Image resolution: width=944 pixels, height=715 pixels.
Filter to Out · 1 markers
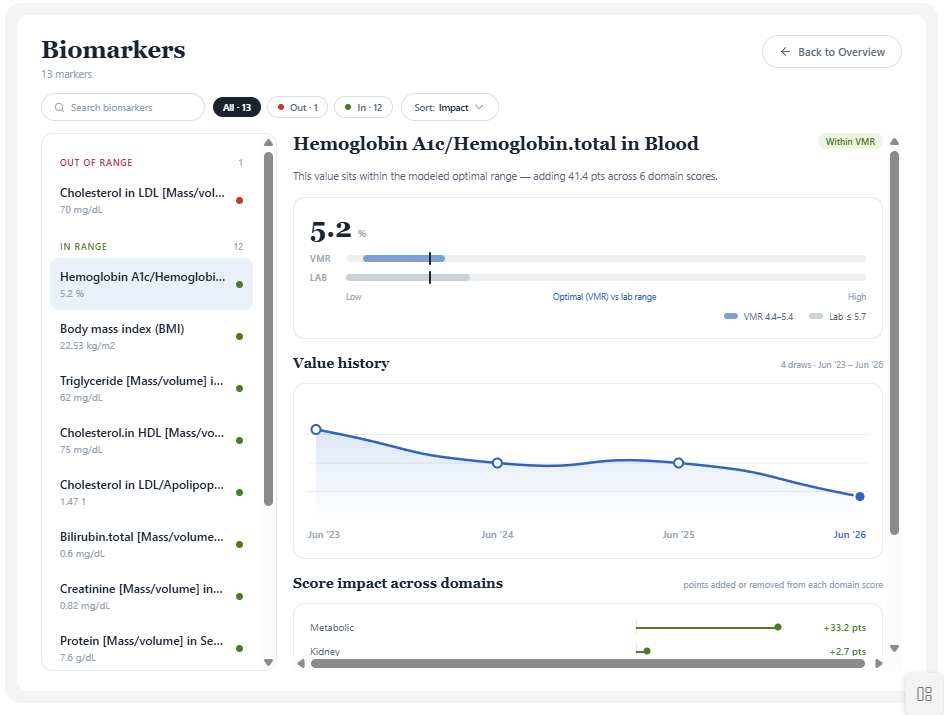tap(297, 107)
